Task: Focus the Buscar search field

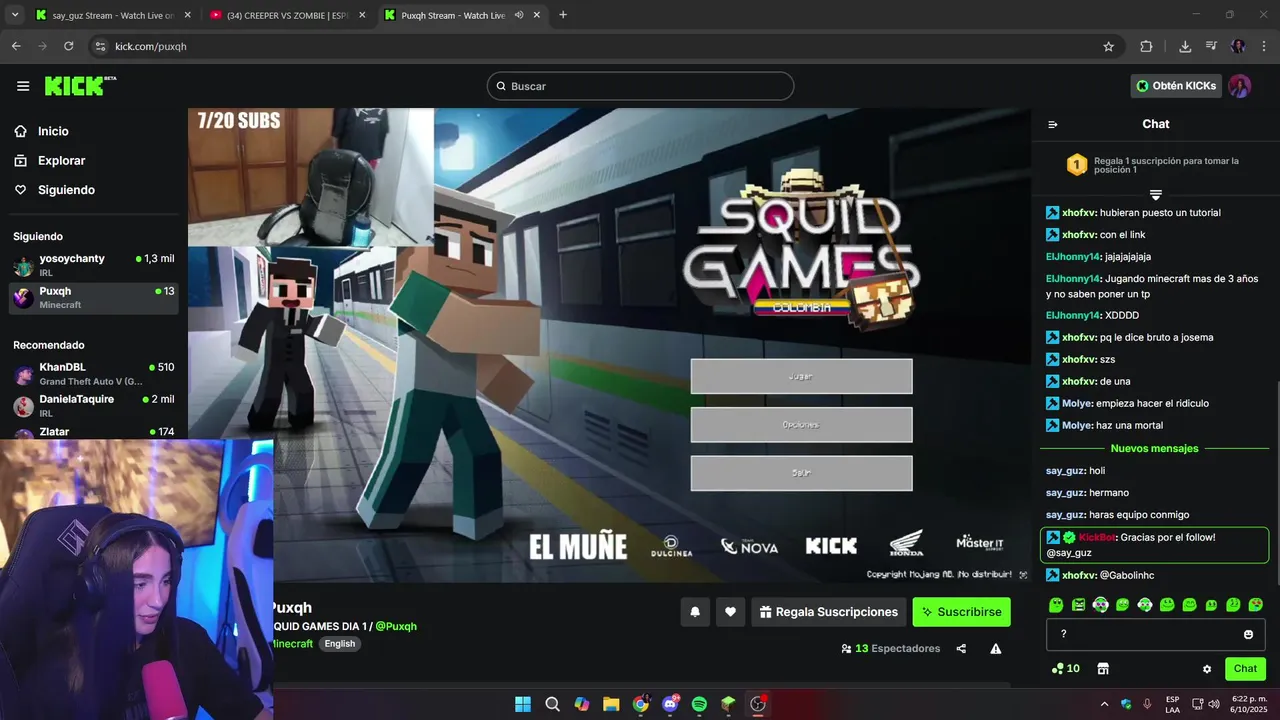Action: pyautogui.click(x=640, y=86)
